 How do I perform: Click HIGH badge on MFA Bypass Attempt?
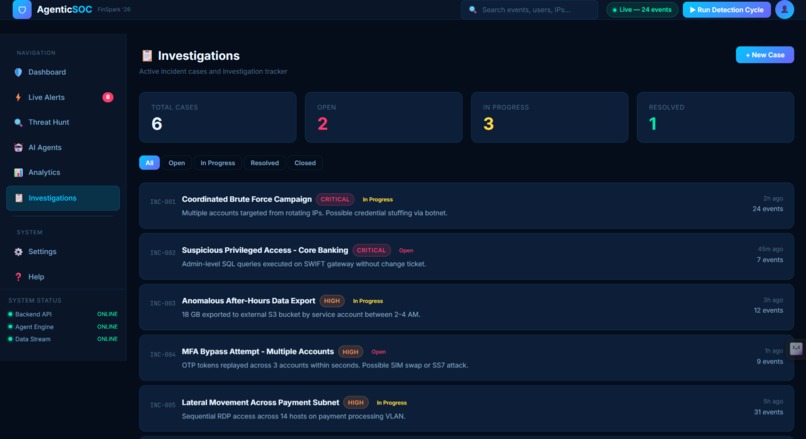351,352
